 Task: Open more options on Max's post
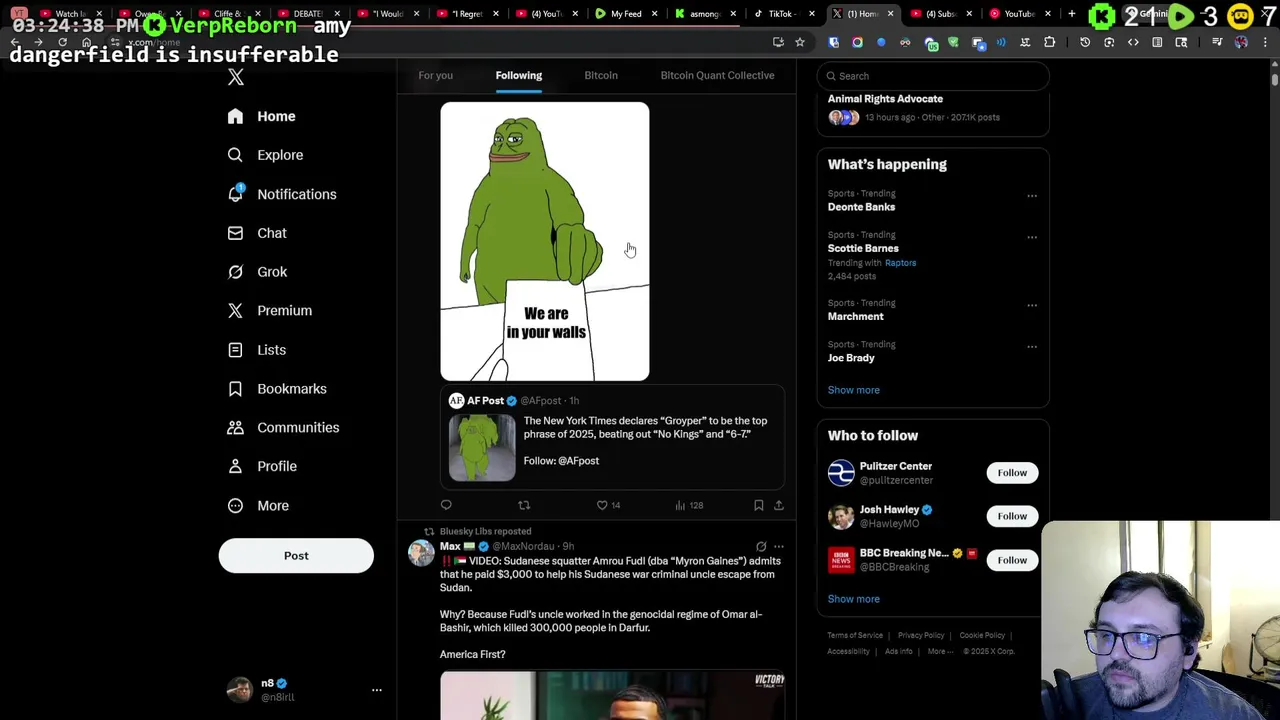(778, 547)
